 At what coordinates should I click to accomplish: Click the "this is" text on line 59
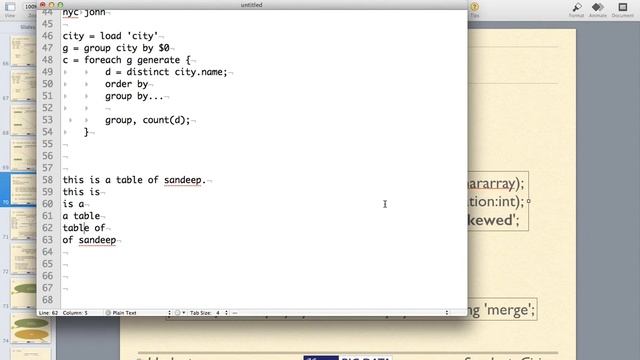tap(81, 192)
